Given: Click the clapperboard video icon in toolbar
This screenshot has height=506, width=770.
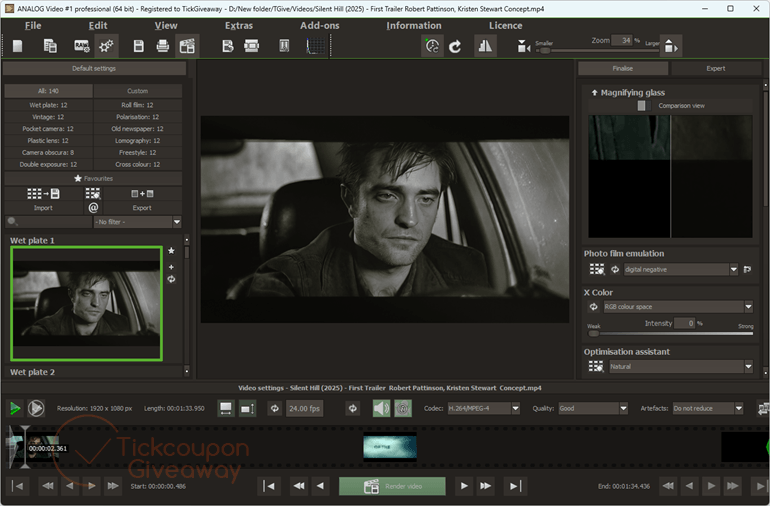Looking at the screenshot, I should [187, 46].
